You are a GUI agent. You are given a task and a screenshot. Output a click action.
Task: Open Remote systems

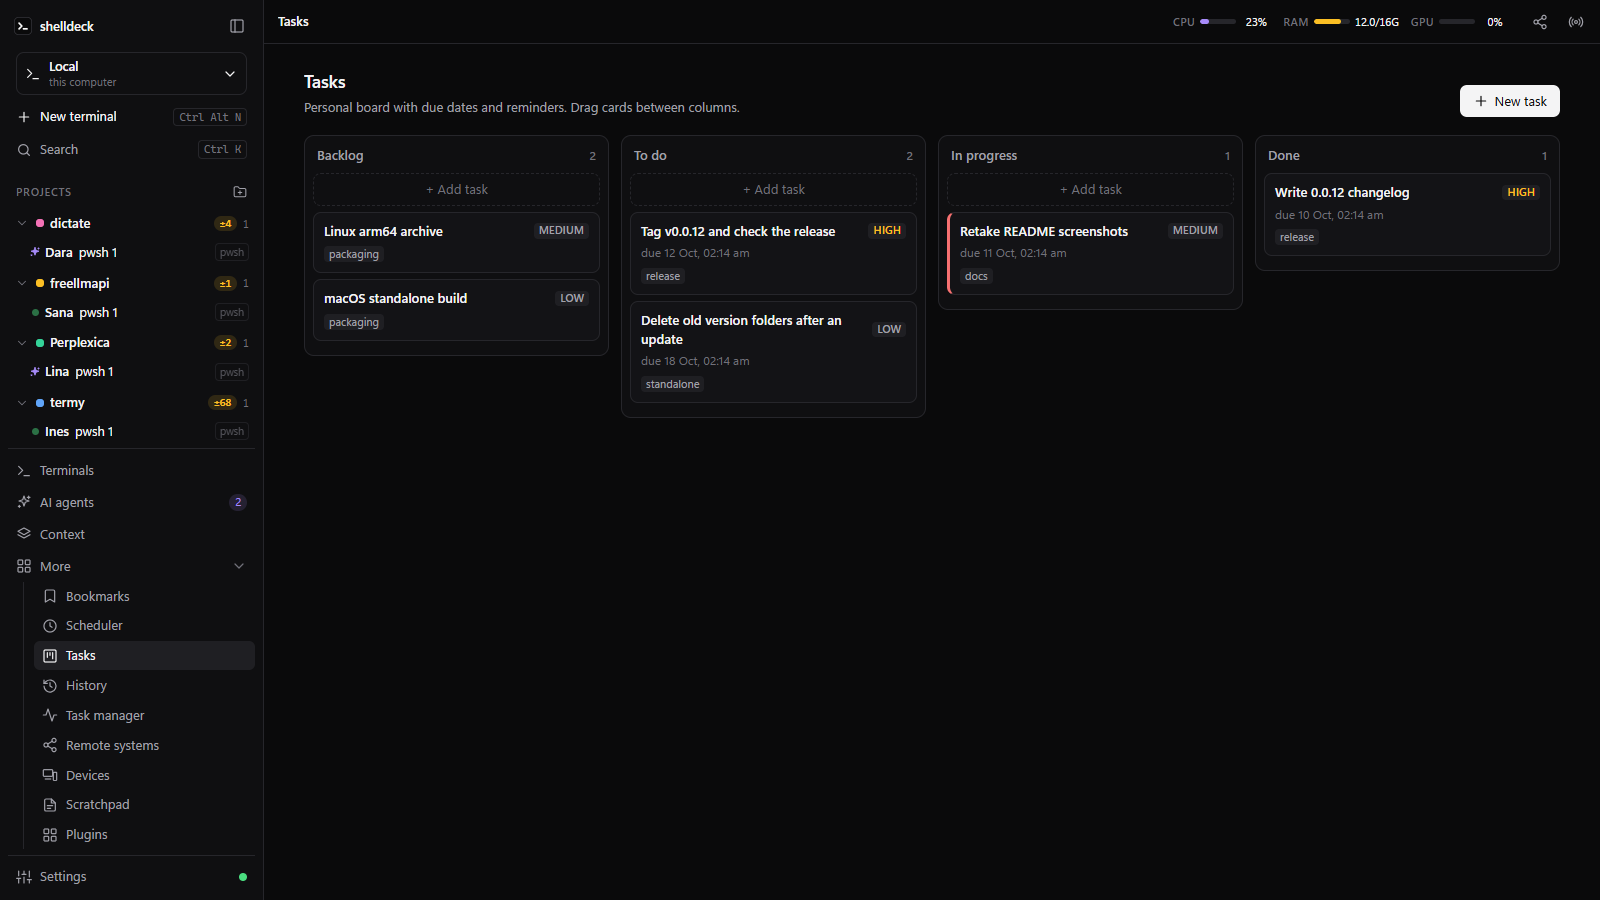click(144, 746)
